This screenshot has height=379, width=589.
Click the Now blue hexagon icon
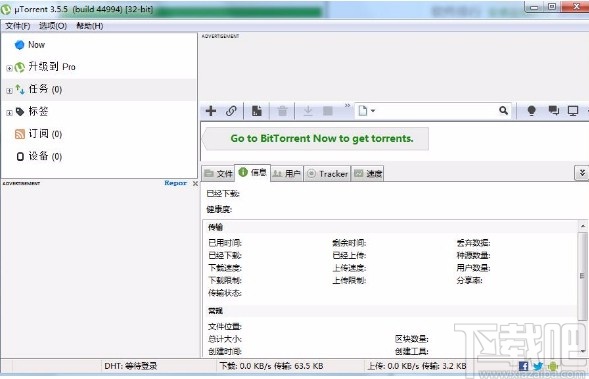tap(19, 45)
